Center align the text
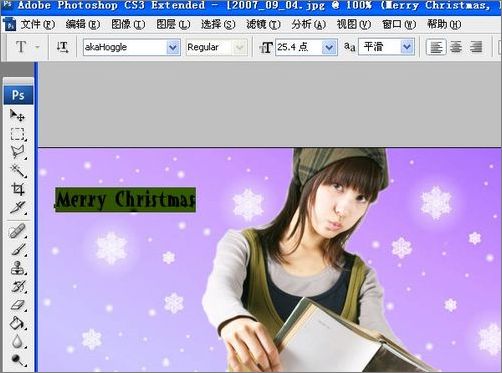 click(456, 47)
